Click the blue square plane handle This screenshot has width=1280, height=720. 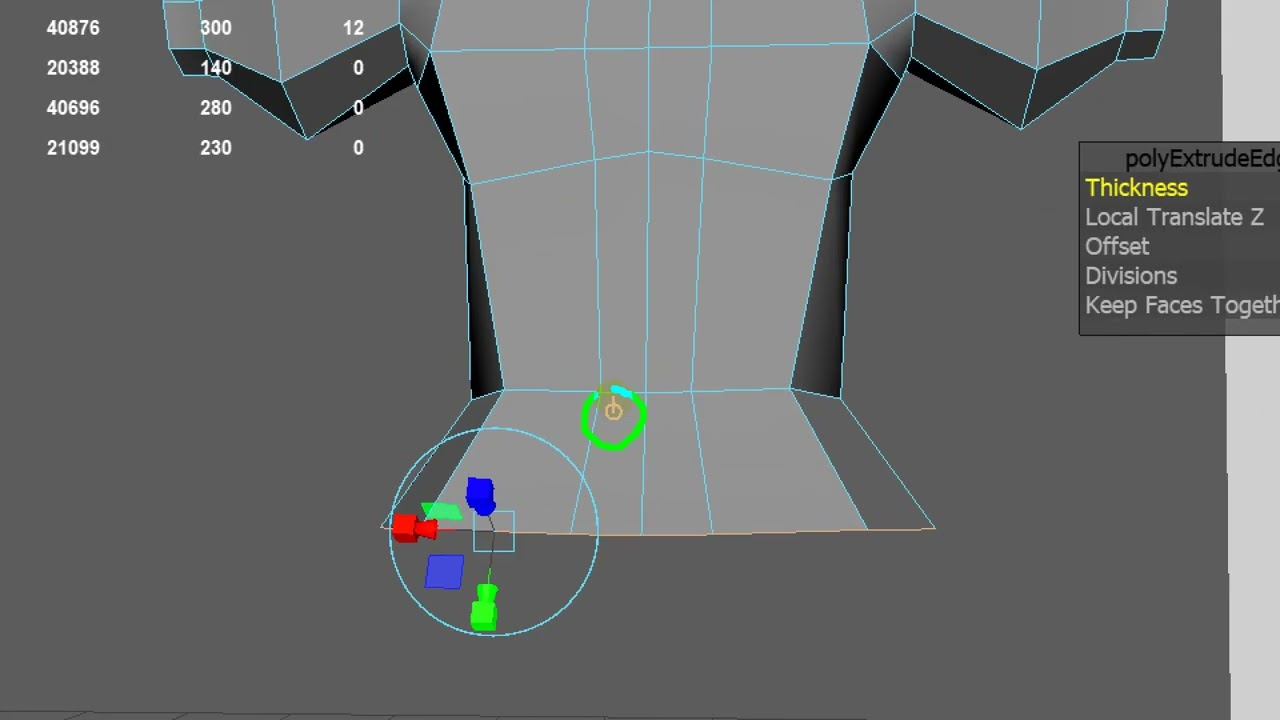pos(444,572)
